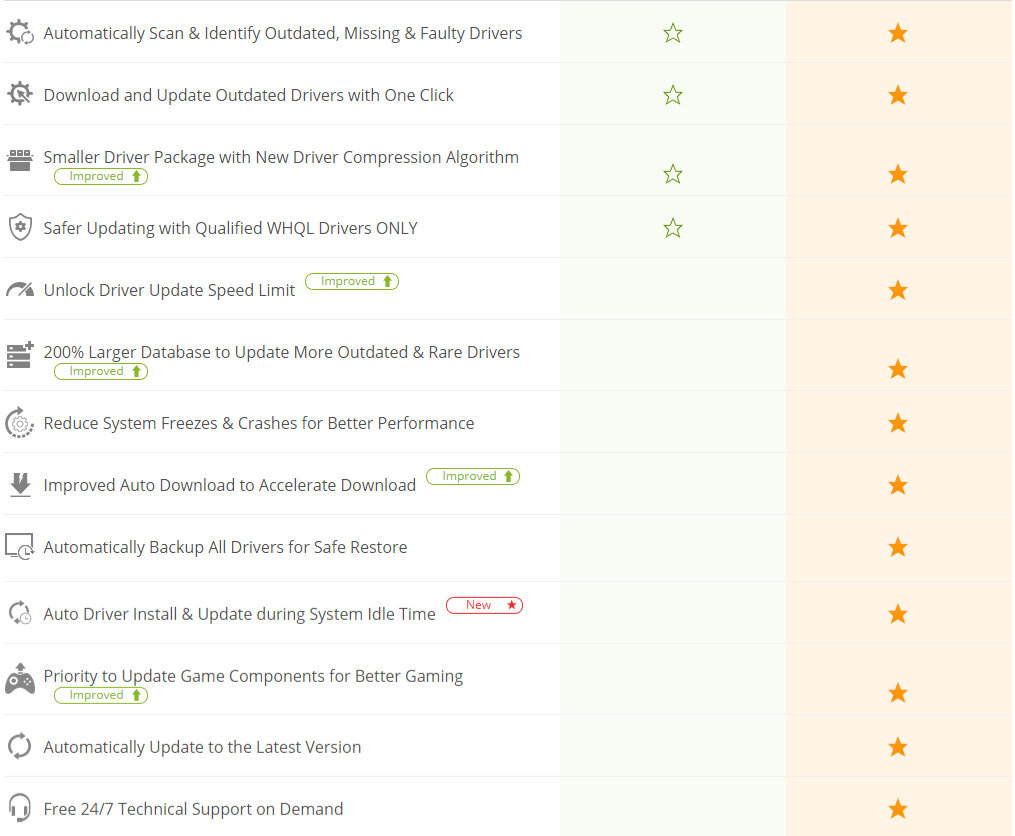
Task: Click the orange star for Reduce System Freezes row
Action: 898,423
